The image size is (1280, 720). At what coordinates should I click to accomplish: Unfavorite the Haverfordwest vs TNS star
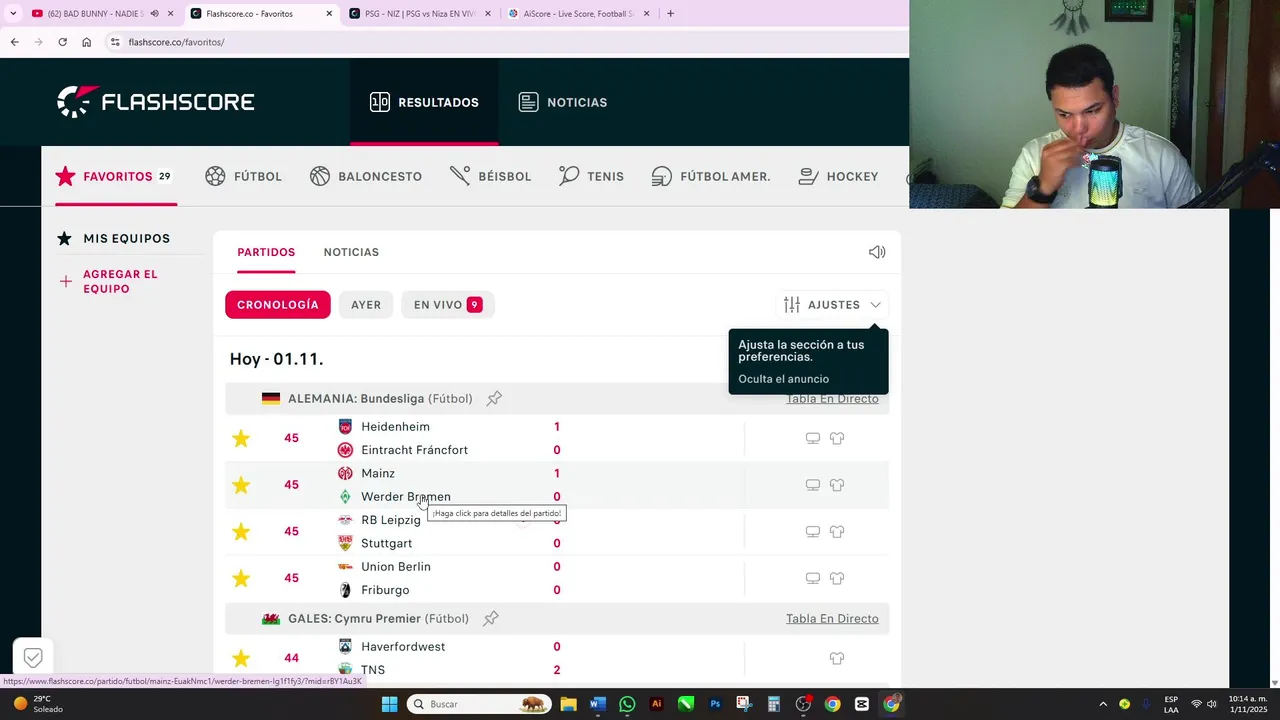[241, 658]
